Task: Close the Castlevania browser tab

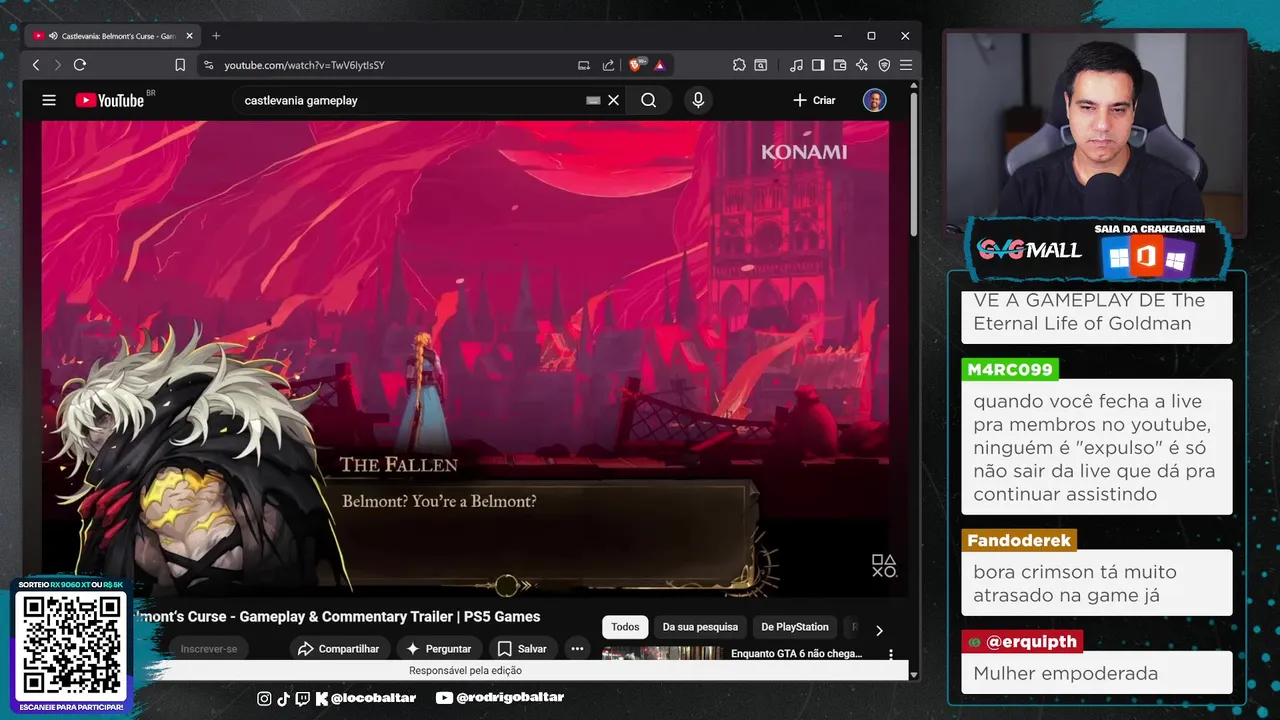Action: click(x=190, y=36)
